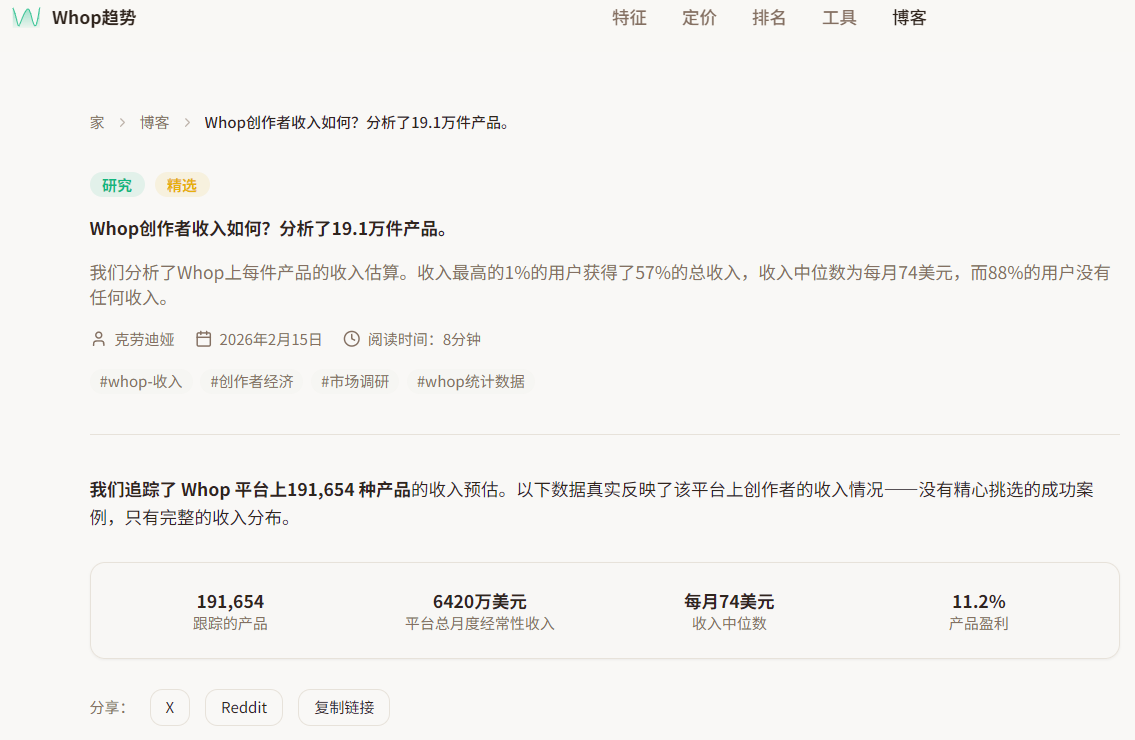Open the #whop统计数据 hashtag

coord(471,382)
